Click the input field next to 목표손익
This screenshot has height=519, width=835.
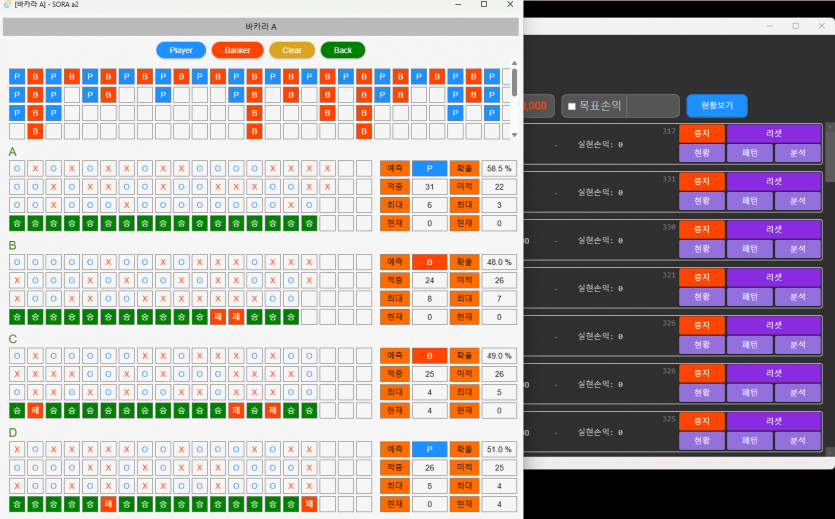click(x=652, y=106)
